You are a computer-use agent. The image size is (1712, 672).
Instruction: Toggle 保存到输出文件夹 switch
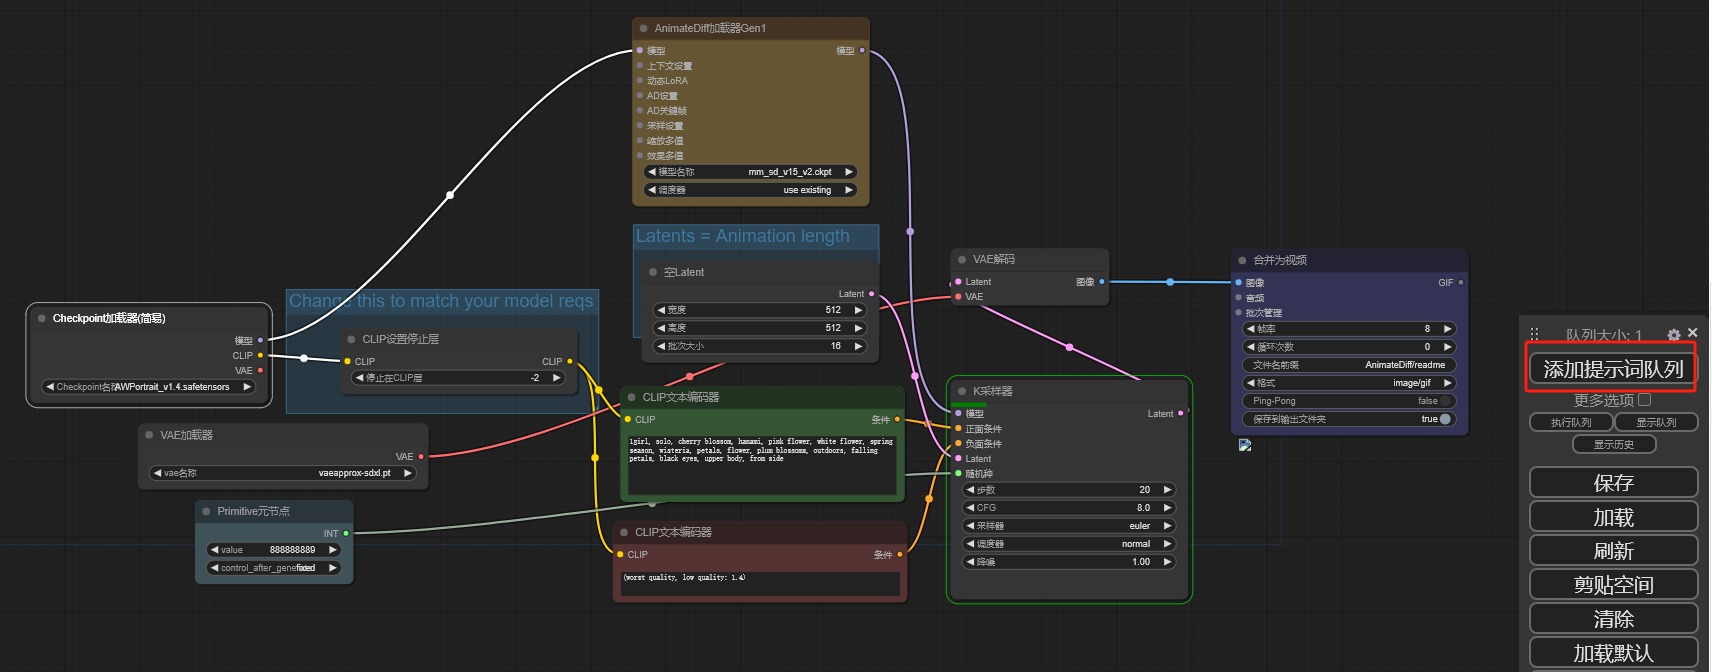click(x=1445, y=419)
